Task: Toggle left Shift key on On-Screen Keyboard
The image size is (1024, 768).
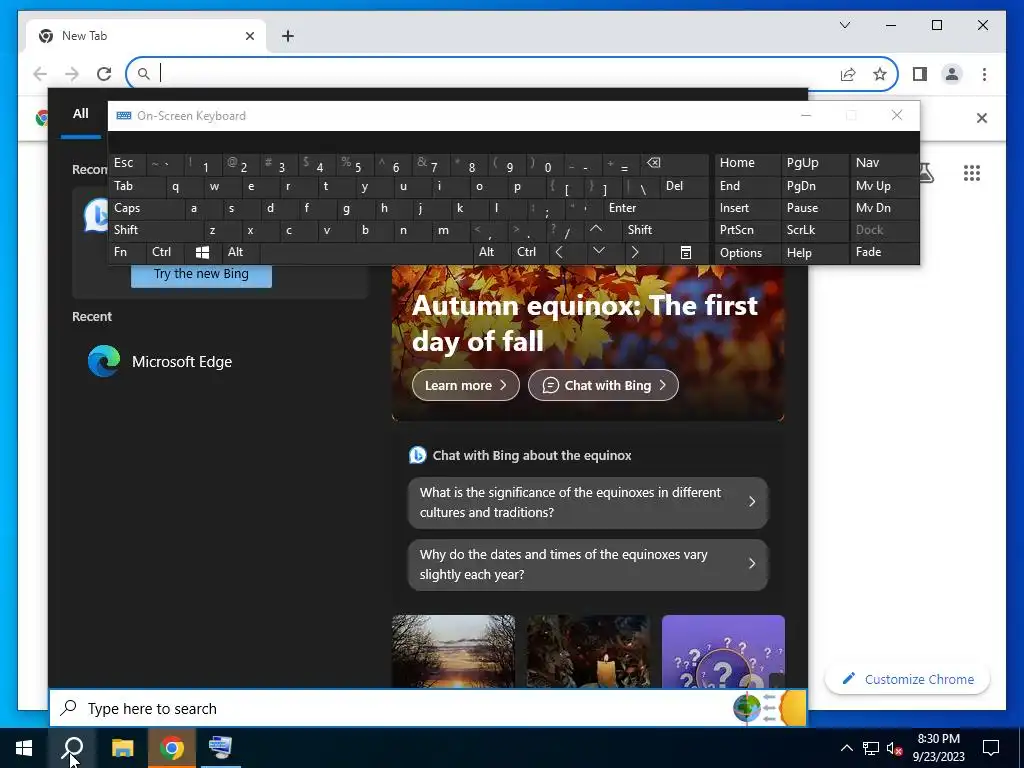Action: tap(155, 230)
